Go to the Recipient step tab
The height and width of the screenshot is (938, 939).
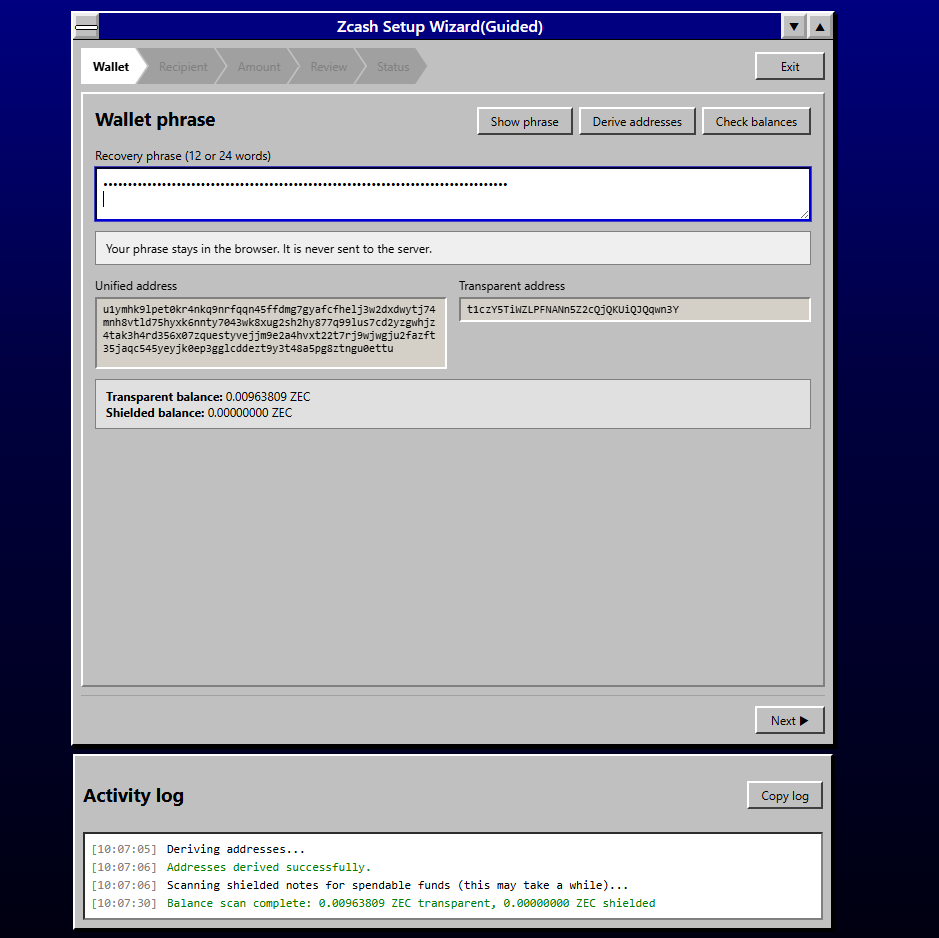click(x=183, y=66)
